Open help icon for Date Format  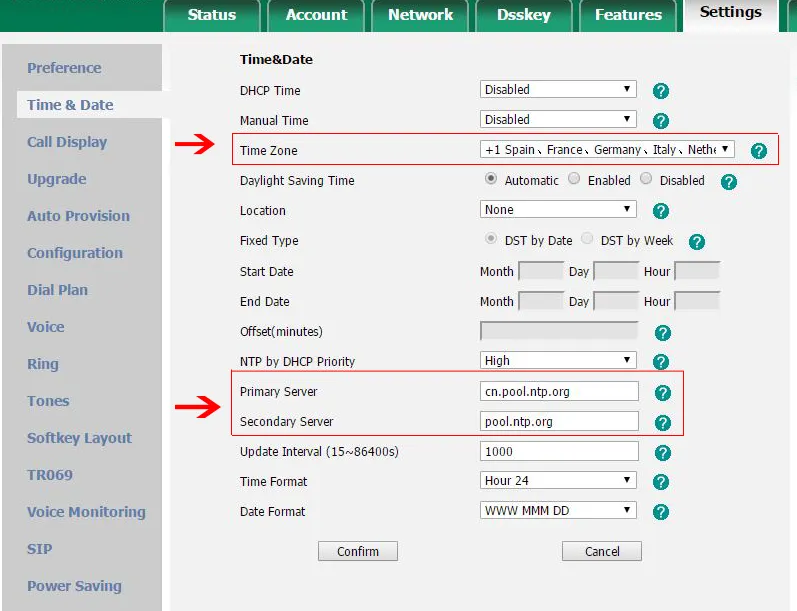(x=660, y=512)
